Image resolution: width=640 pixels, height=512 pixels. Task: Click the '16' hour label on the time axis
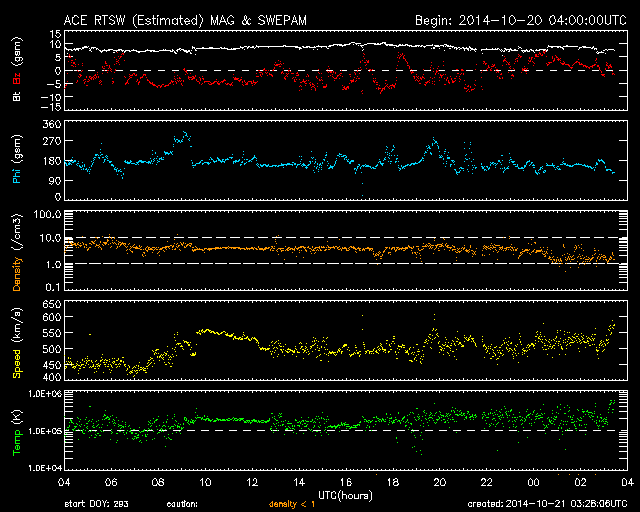346,482
